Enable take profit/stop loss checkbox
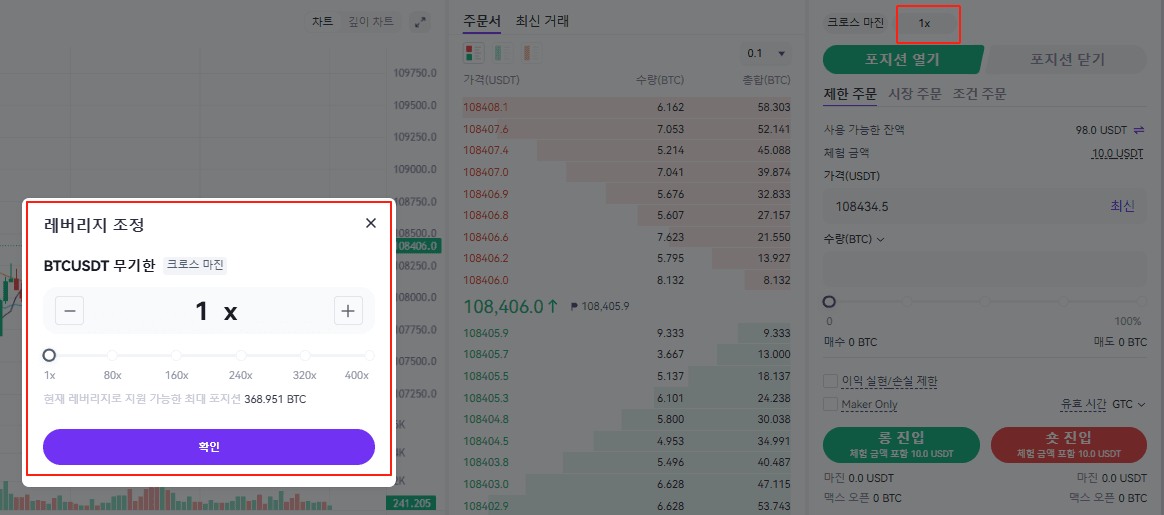1164x515 pixels. (830, 381)
